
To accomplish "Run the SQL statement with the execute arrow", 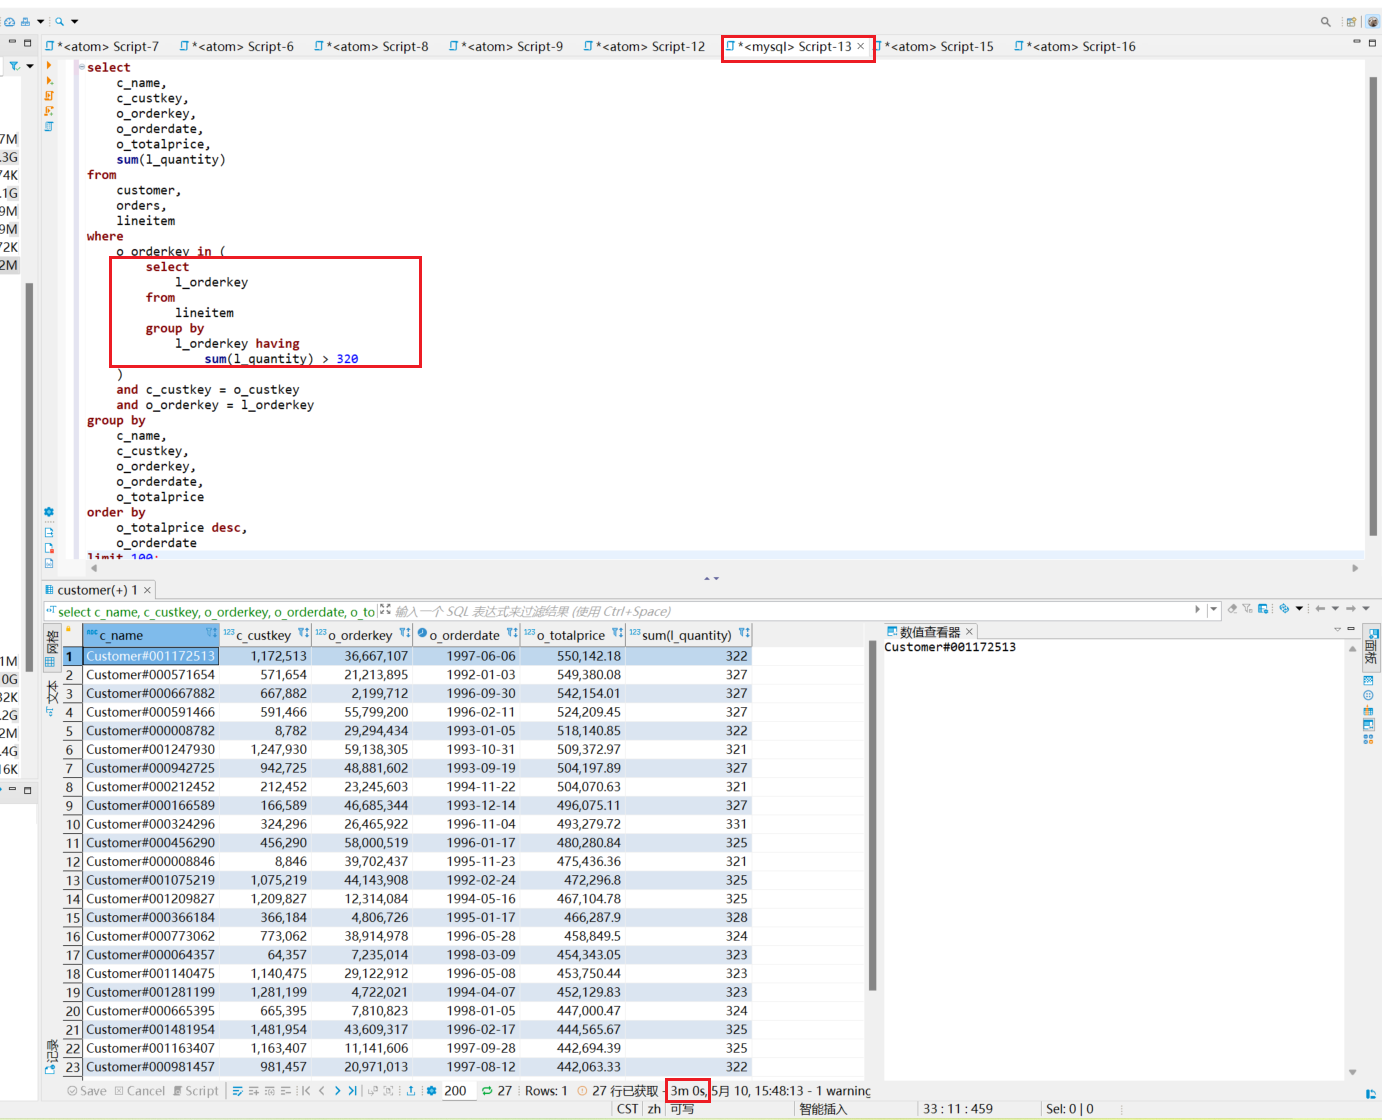I will coord(49,65).
